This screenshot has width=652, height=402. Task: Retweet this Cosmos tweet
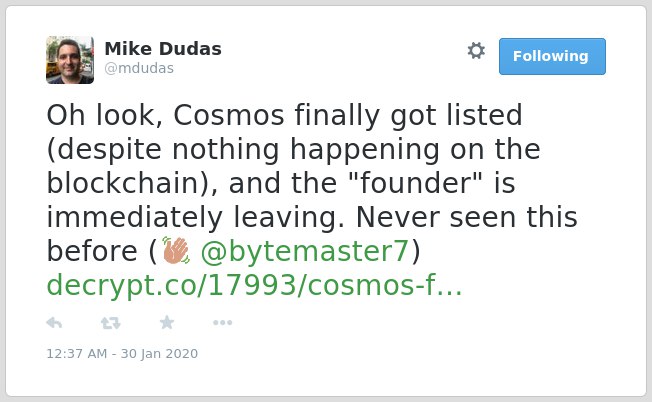[x=111, y=323]
